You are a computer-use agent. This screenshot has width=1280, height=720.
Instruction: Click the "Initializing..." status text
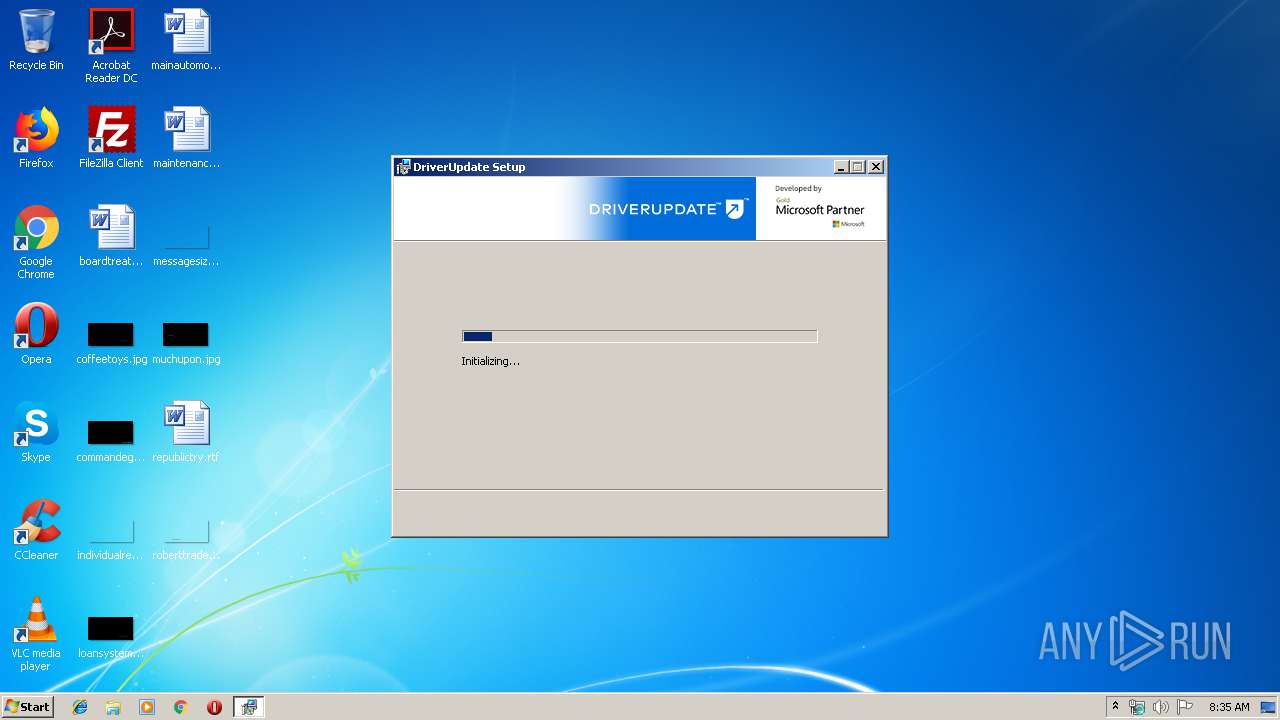click(x=490, y=361)
